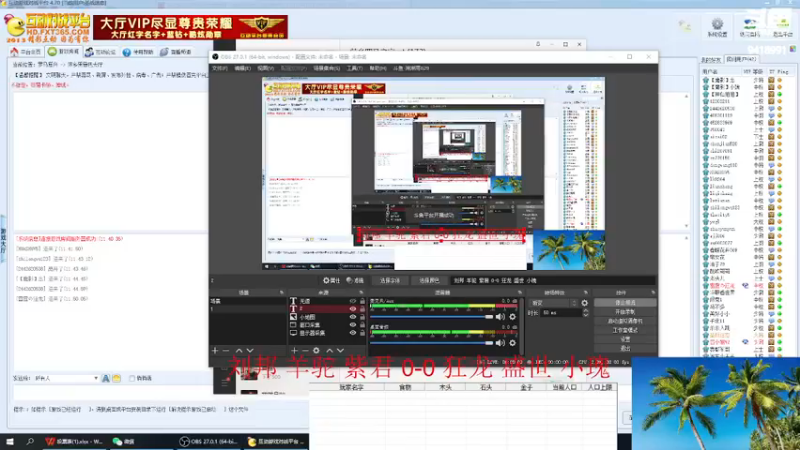Undock Controls panel via header icon

point(653,292)
